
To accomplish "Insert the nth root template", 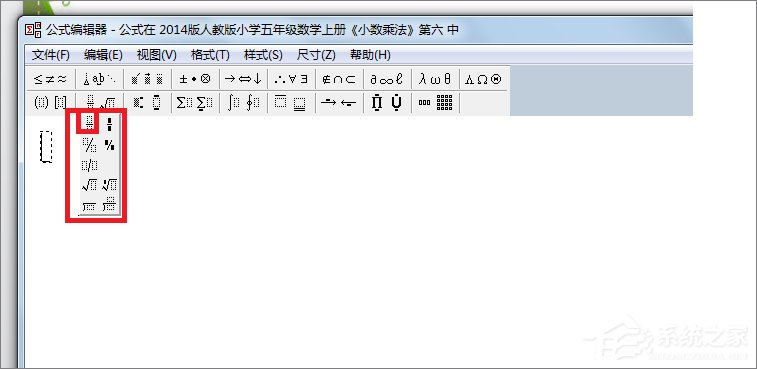I will pos(110,185).
